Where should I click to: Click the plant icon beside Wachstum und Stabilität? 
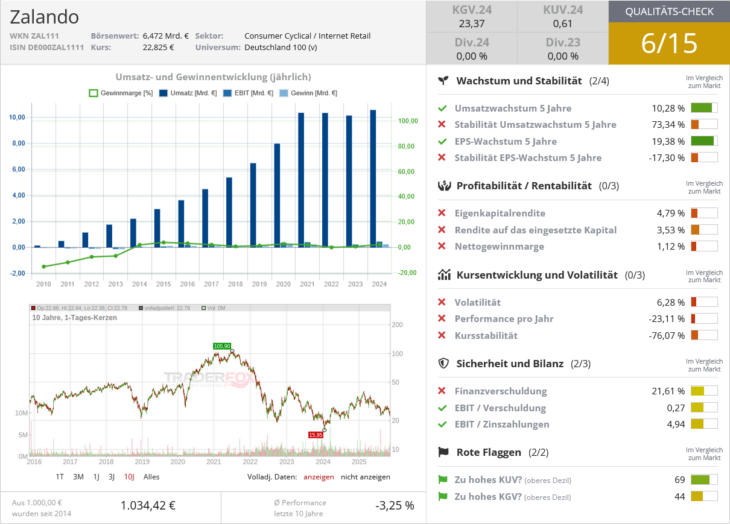[x=444, y=81]
